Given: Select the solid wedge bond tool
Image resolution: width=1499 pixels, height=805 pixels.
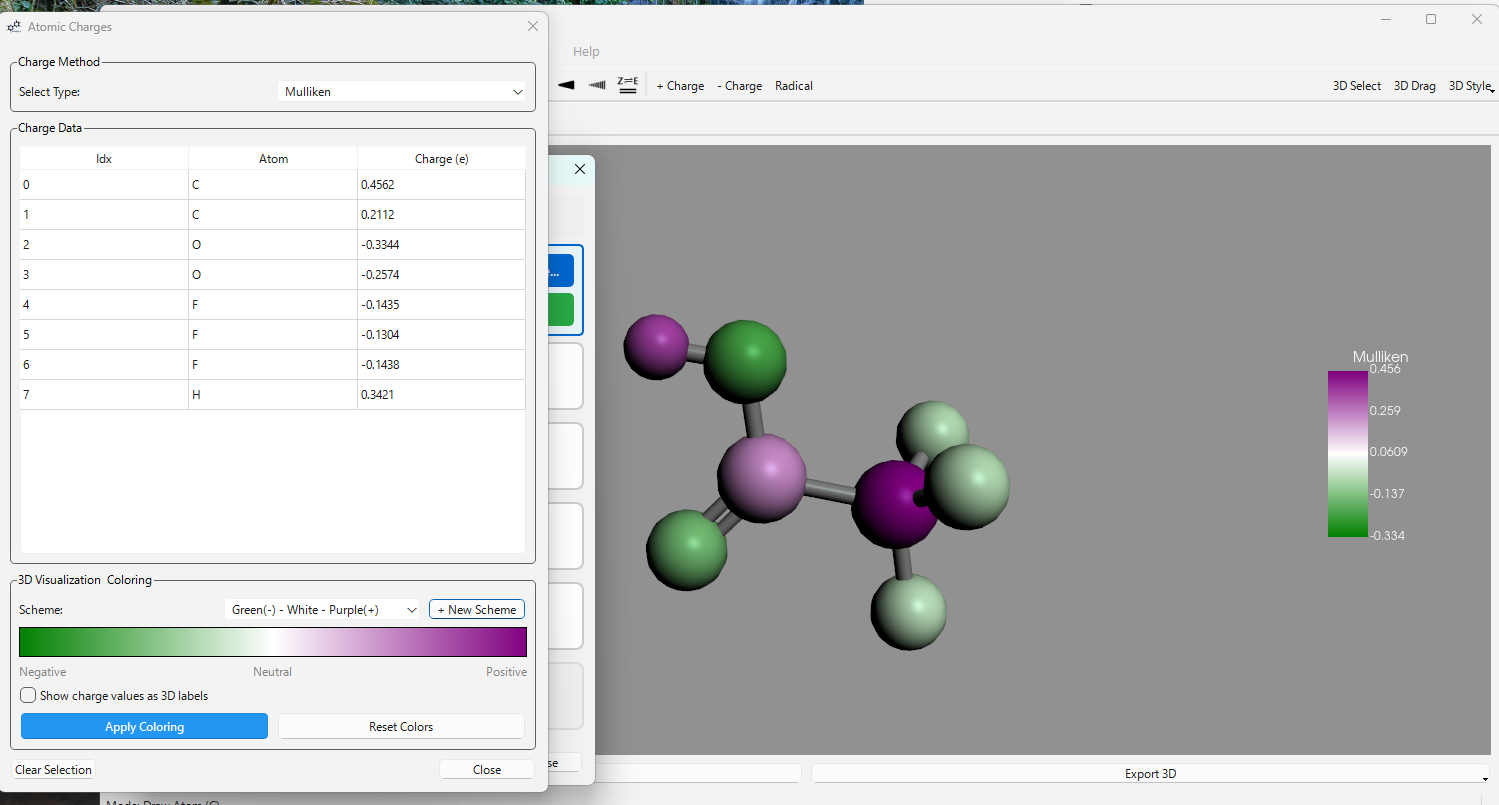Looking at the screenshot, I should coord(566,86).
